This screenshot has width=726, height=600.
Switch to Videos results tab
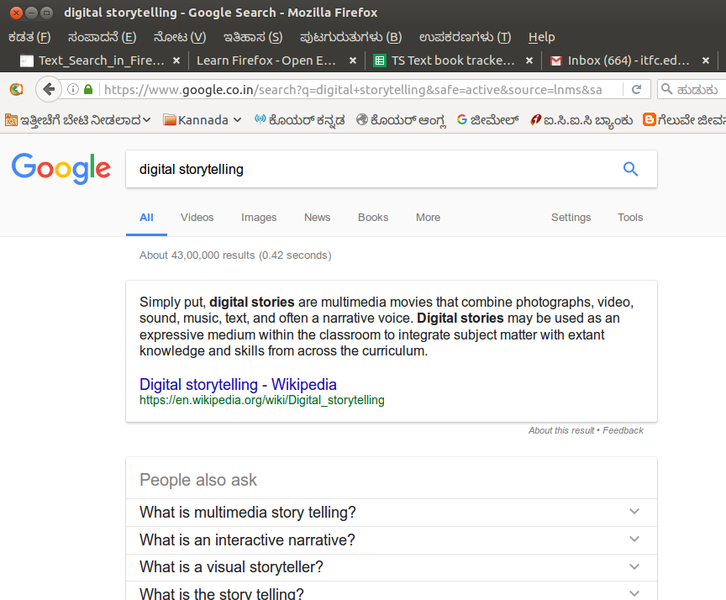click(197, 217)
